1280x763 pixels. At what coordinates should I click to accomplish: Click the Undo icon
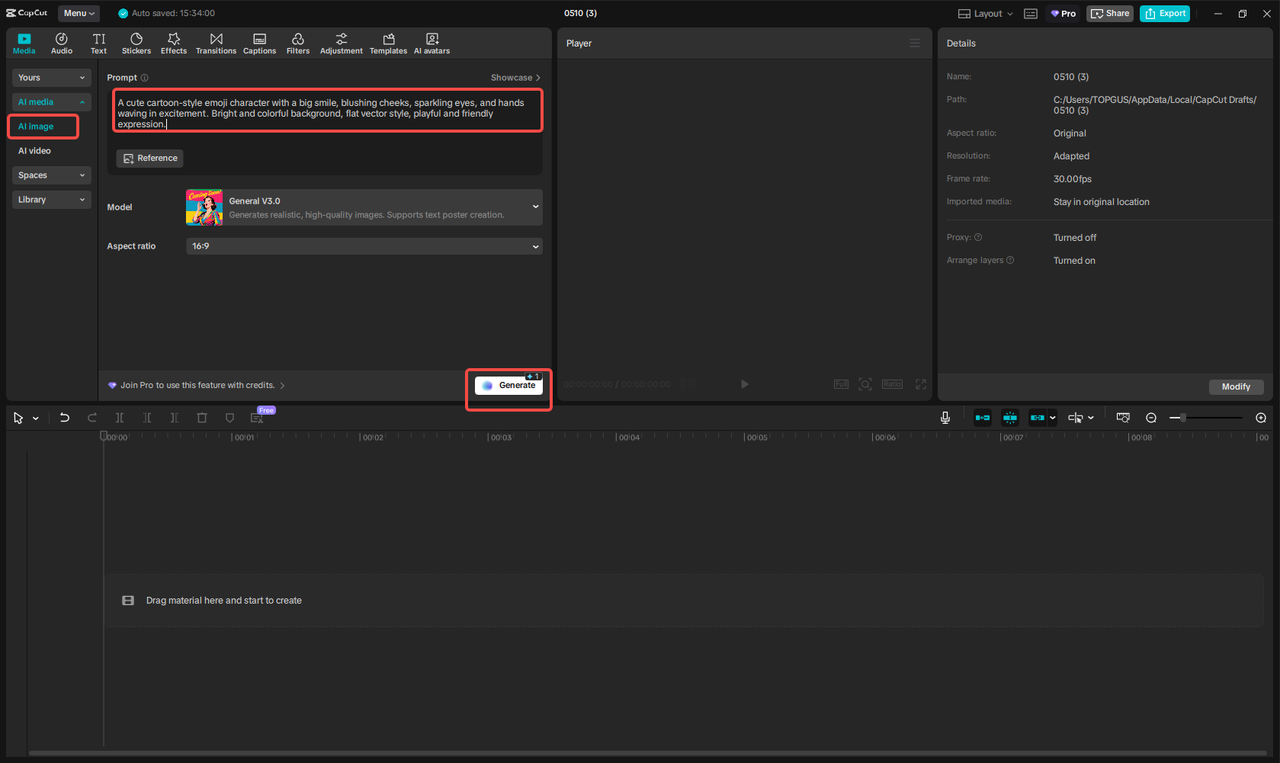click(x=64, y=418)
